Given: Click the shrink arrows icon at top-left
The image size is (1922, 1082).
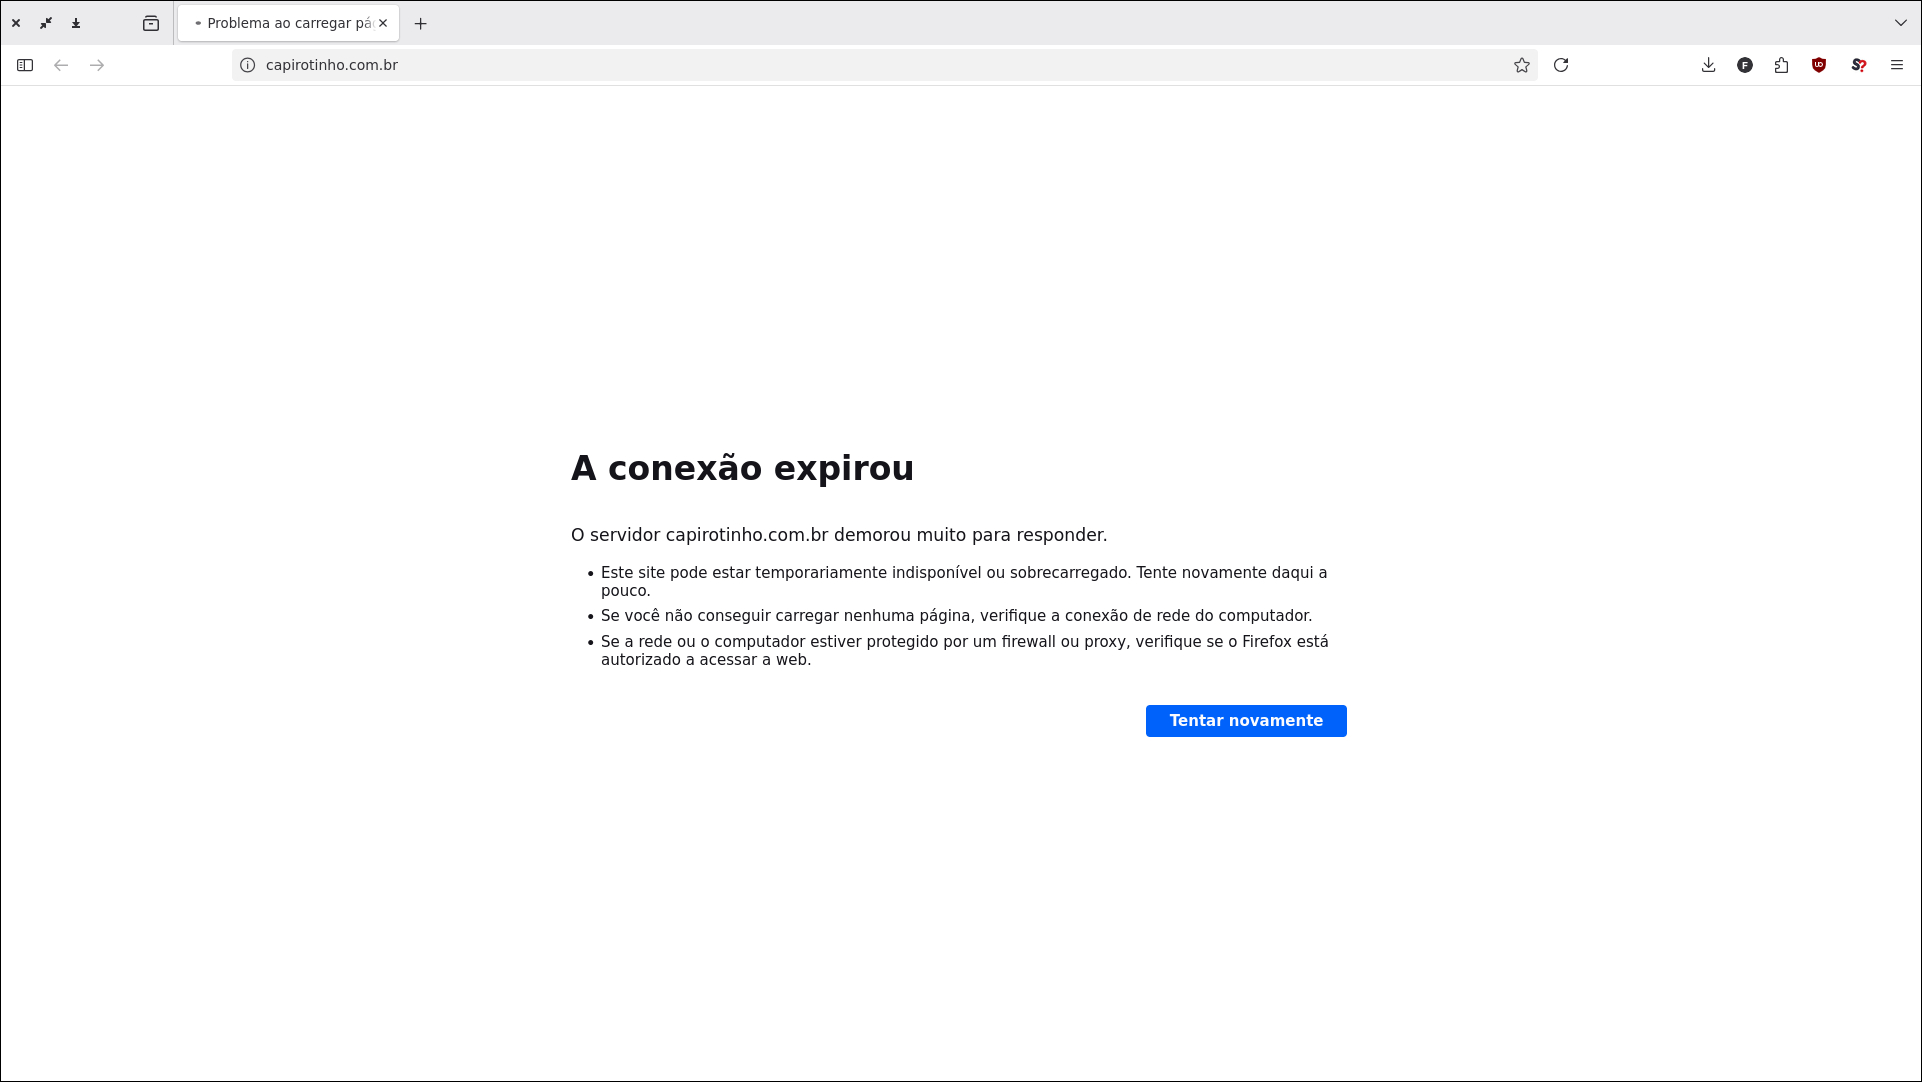Looking at the screenshot, I should tap(46, 23).
